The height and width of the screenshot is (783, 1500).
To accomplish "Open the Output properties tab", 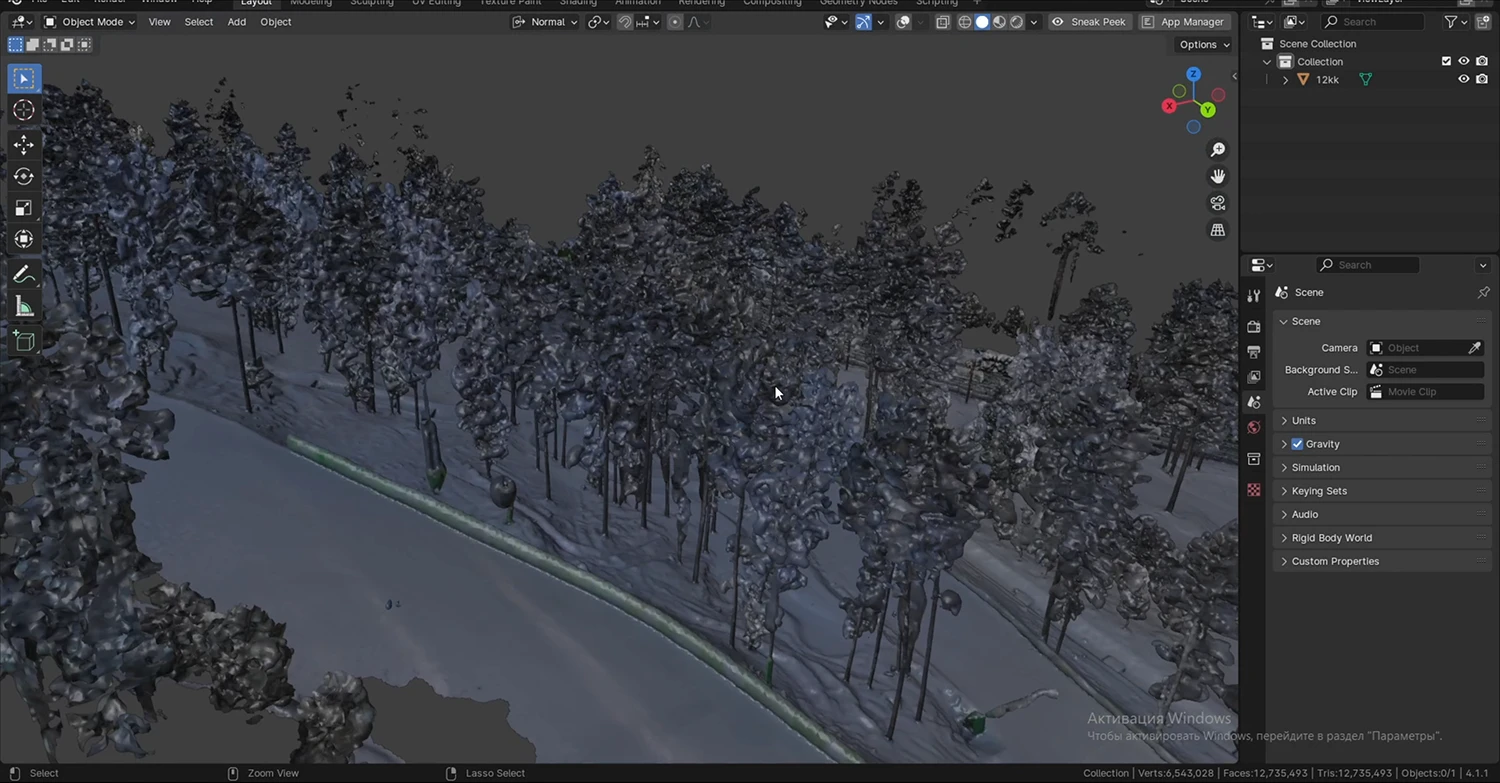I will click(x=1254, y=351).
